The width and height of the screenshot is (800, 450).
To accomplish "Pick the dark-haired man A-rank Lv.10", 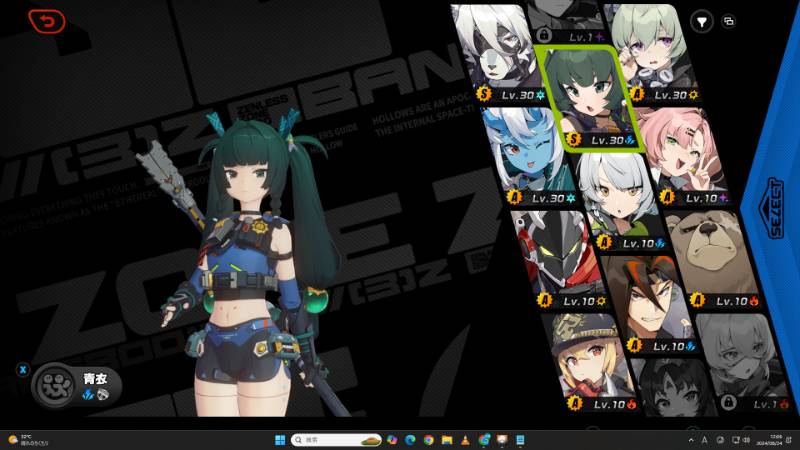I will tap(651, 305).
